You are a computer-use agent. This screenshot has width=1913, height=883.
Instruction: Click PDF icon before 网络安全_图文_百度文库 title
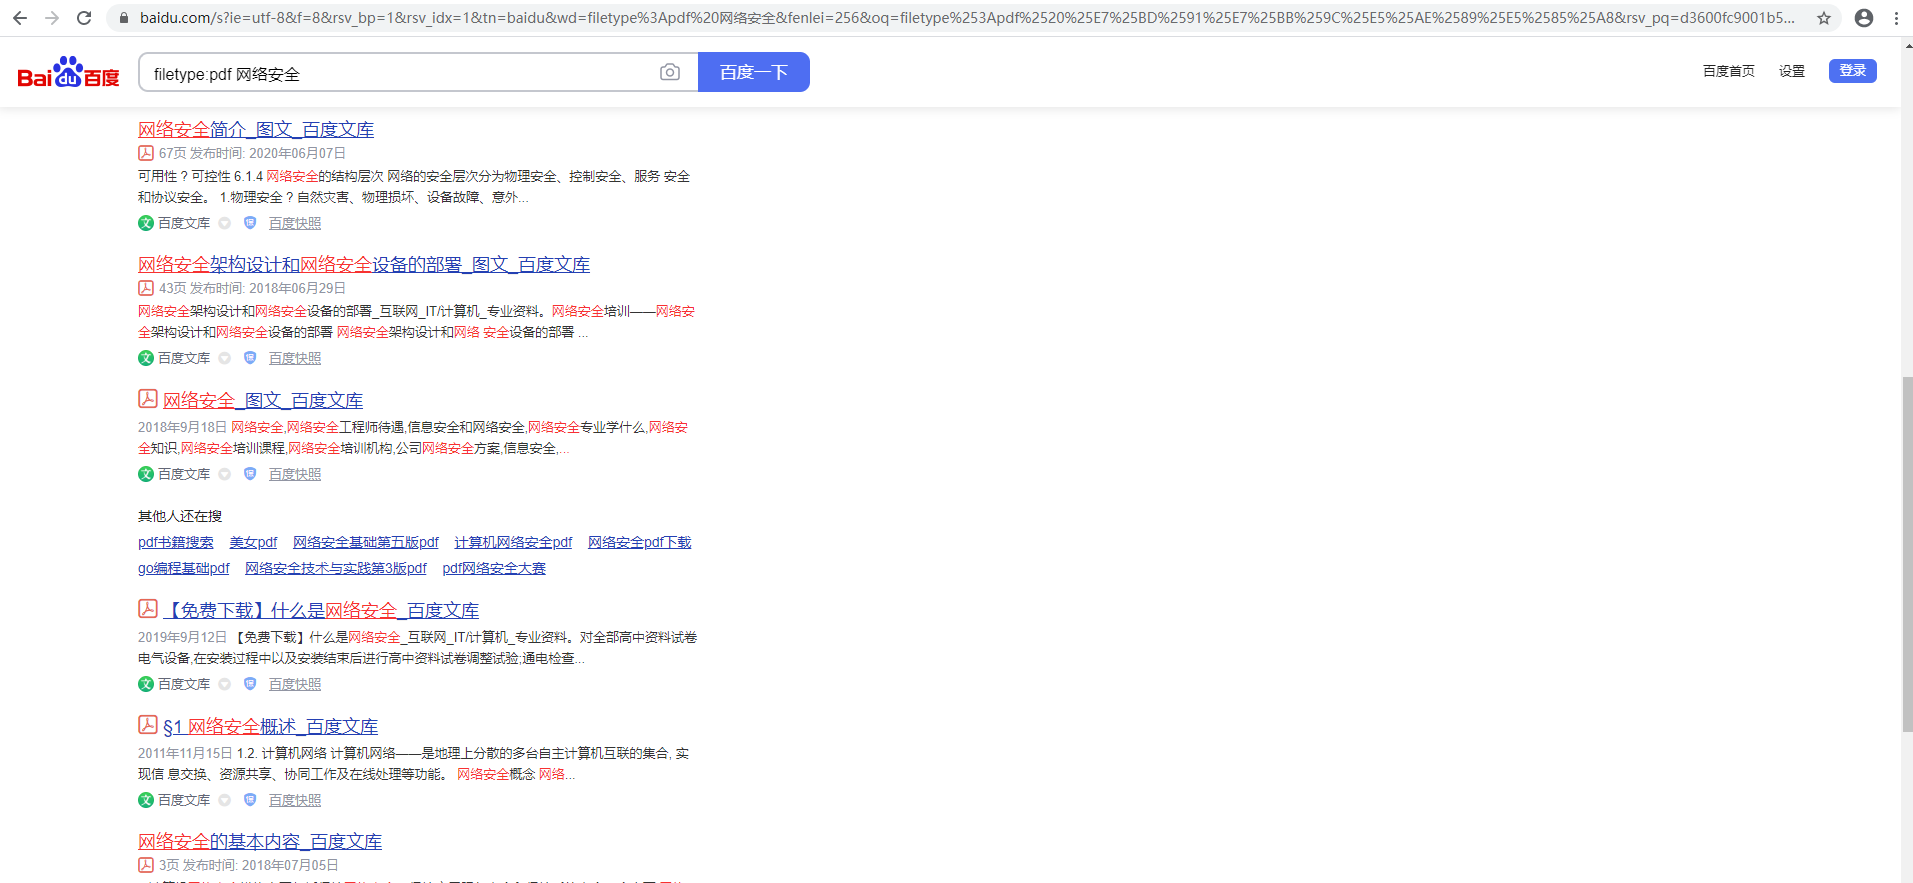pyautogui.click(x=148, y=399)
